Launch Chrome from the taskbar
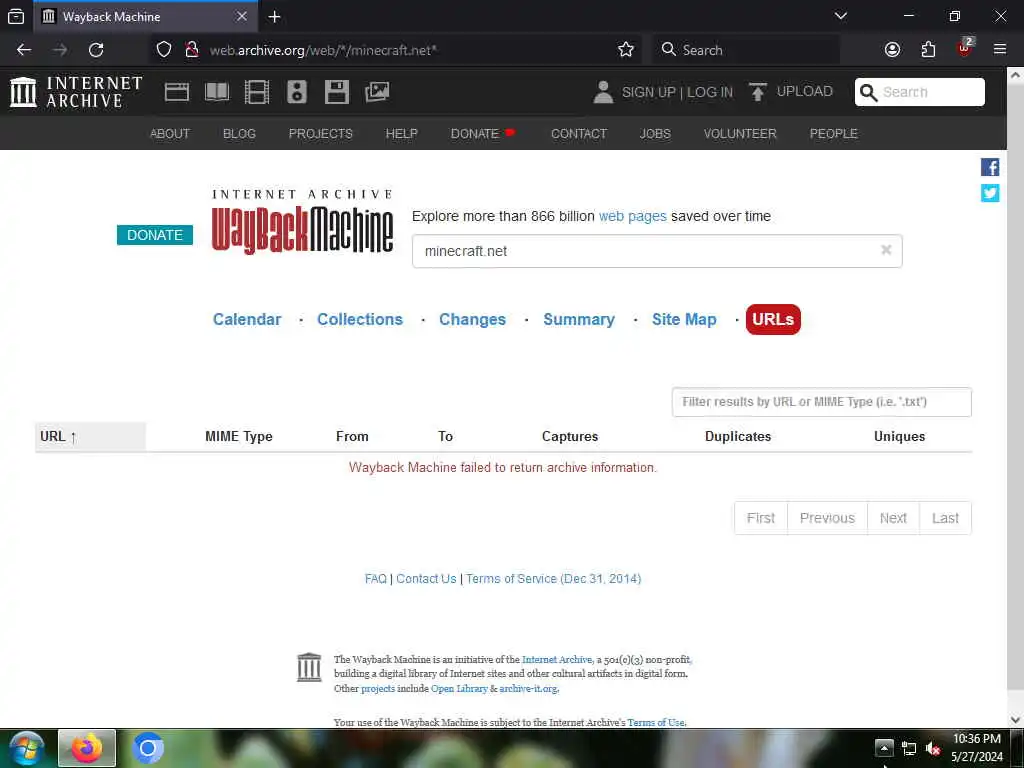This screenshot has height=768, width=1024. [148, 748]
